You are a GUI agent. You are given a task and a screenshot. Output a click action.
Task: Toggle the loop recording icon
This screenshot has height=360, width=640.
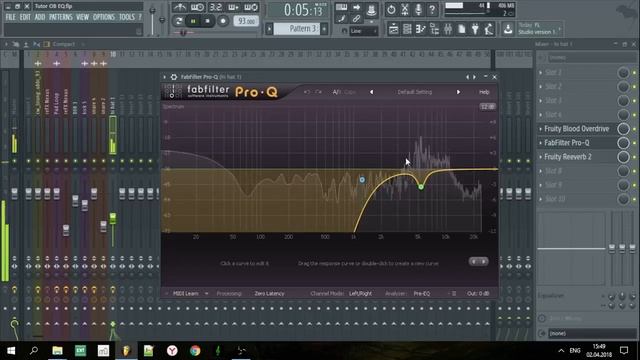point(251,7)
